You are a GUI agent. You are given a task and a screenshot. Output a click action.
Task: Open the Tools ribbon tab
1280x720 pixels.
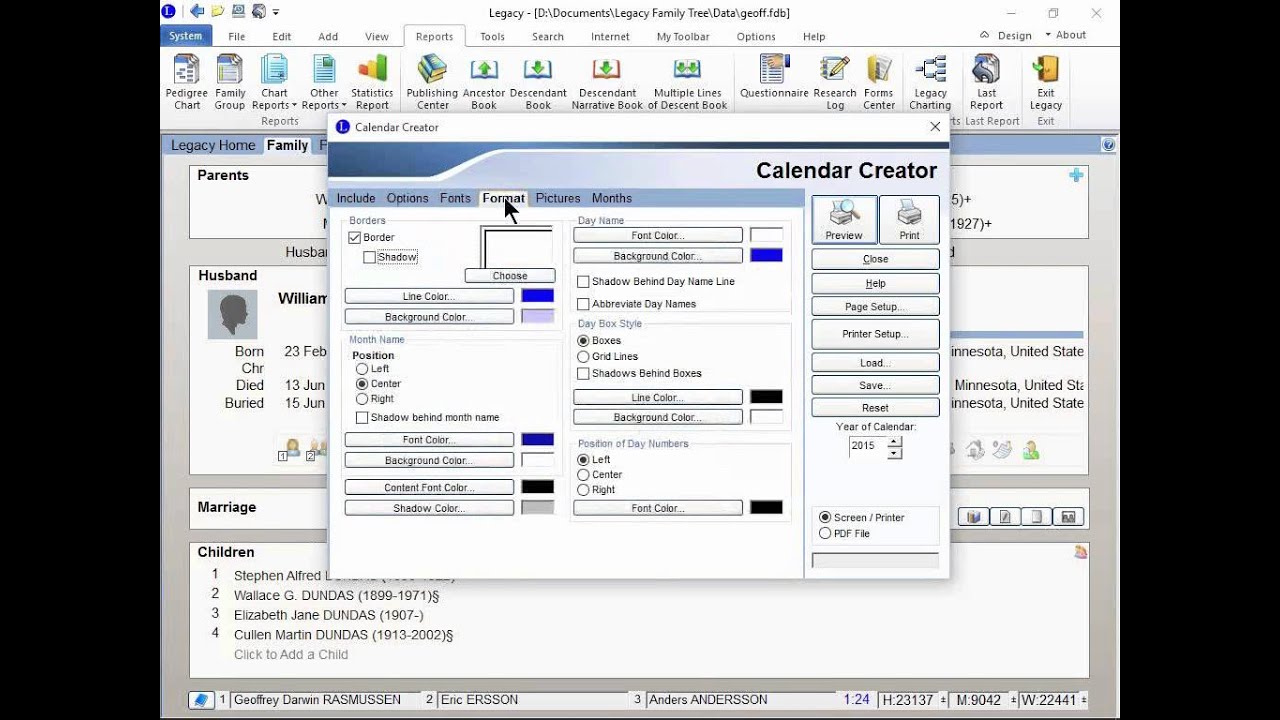pos(492,36)
